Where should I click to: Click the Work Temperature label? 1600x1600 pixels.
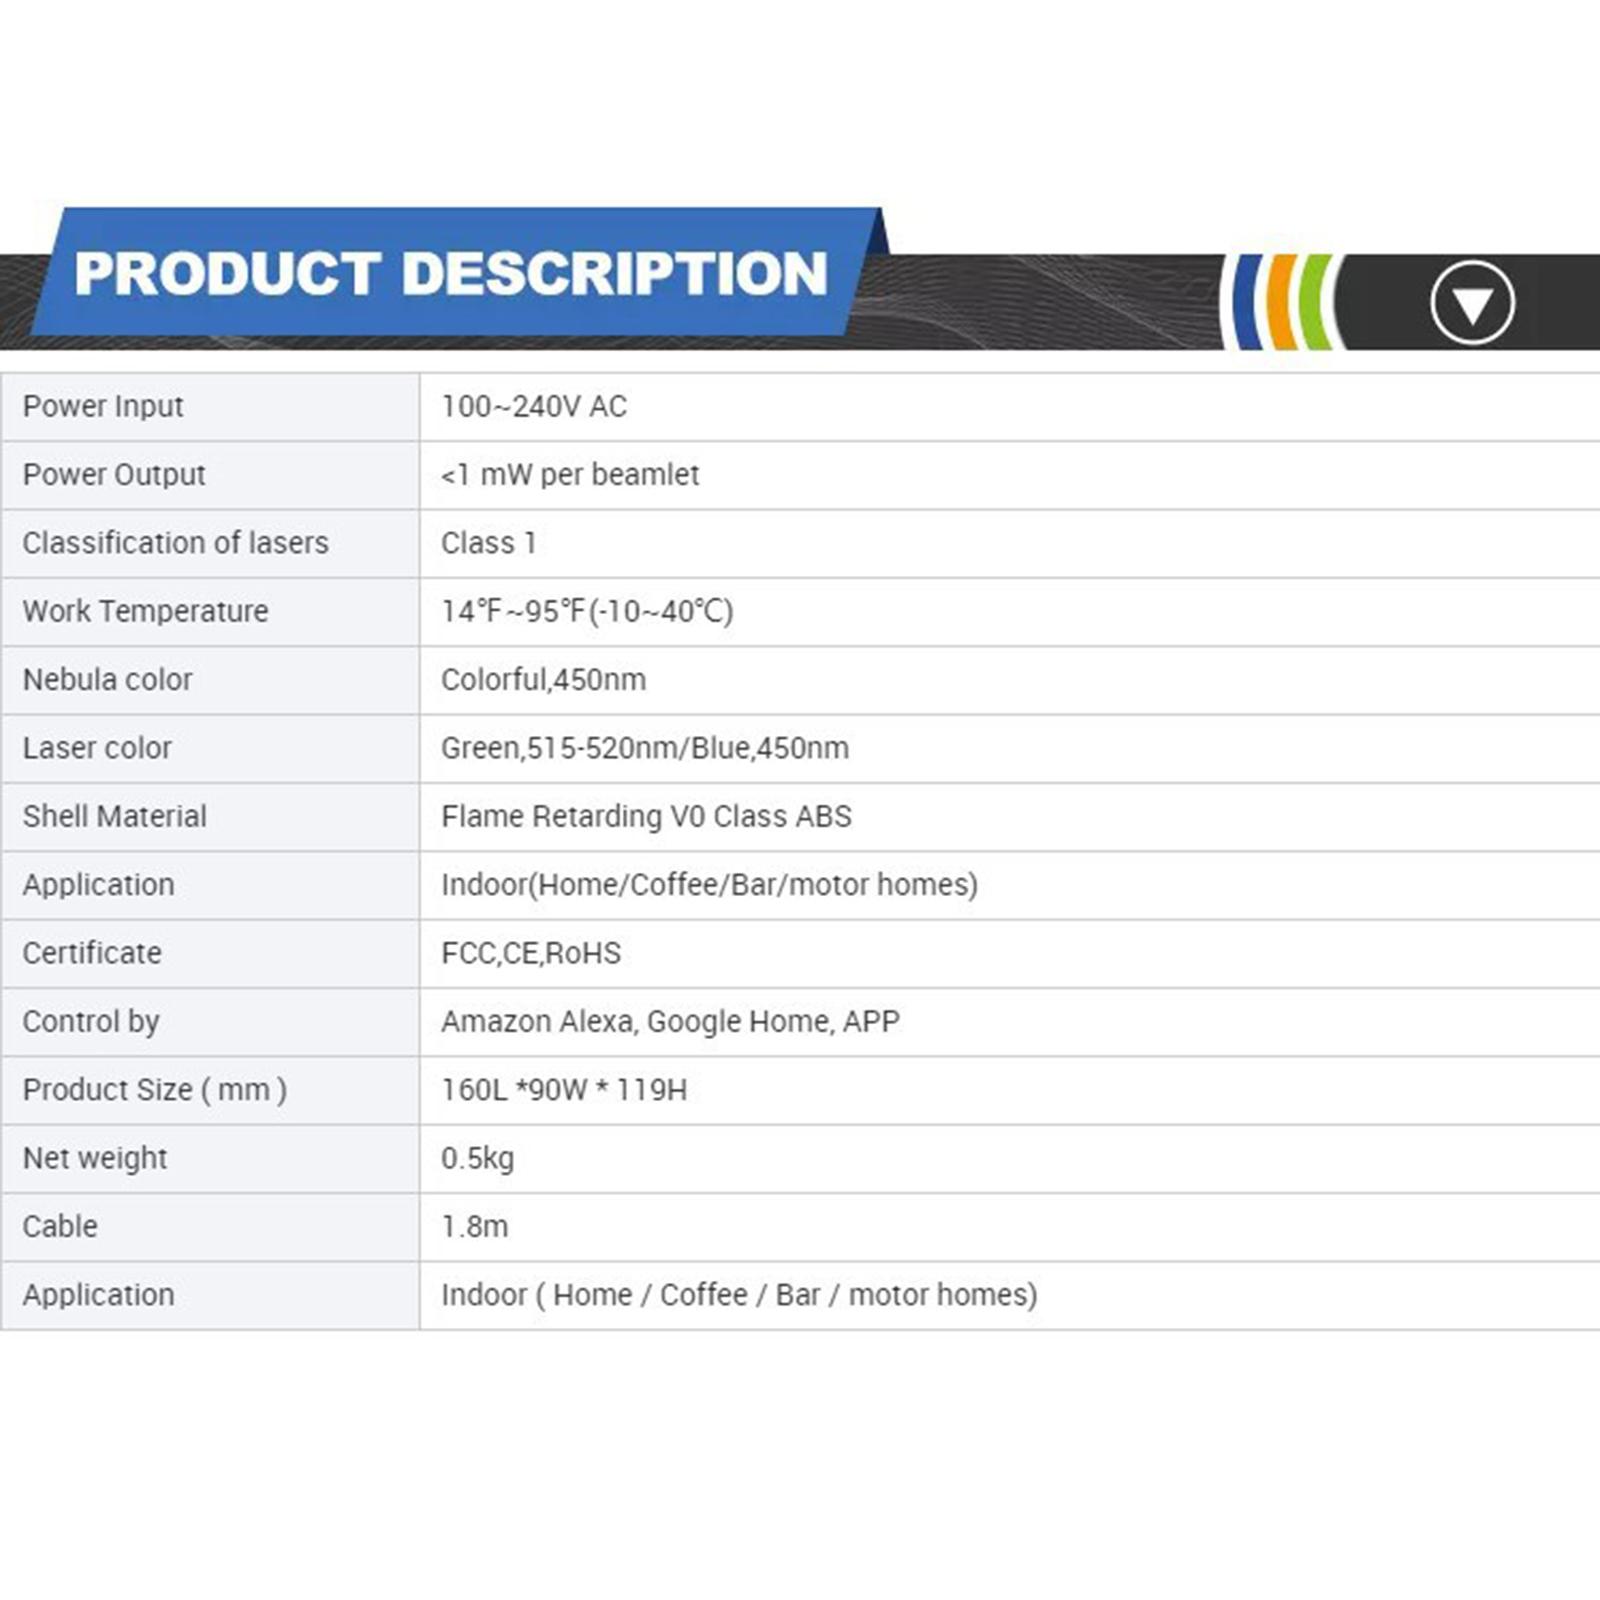coord(146,611)
